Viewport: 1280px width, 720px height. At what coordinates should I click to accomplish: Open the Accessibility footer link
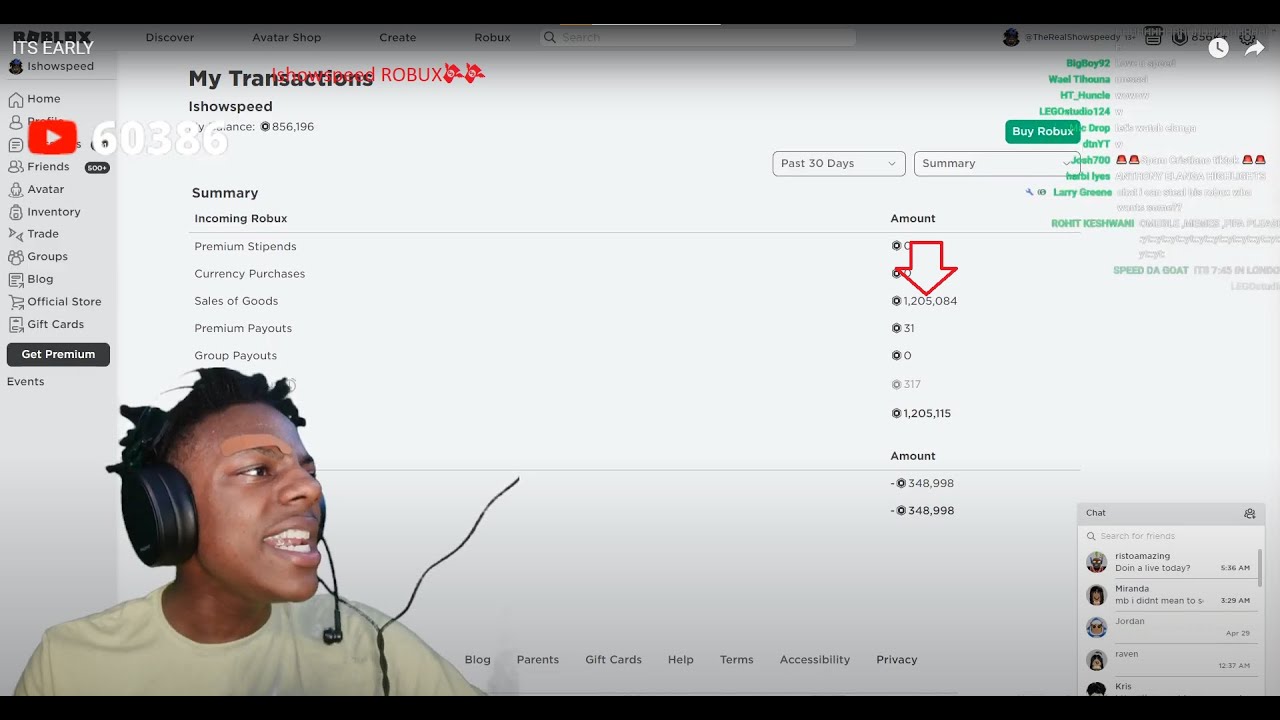point(815,659)
